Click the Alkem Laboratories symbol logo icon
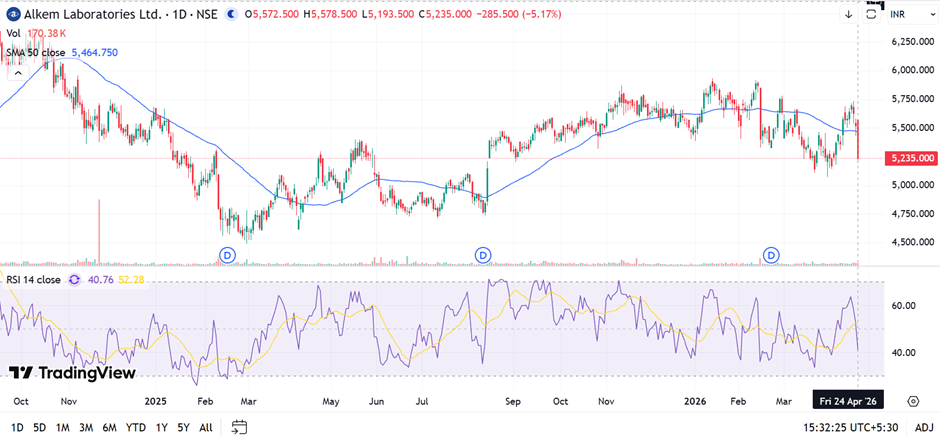The width and height of the screenshot is (940, 441). pos(11,14)
